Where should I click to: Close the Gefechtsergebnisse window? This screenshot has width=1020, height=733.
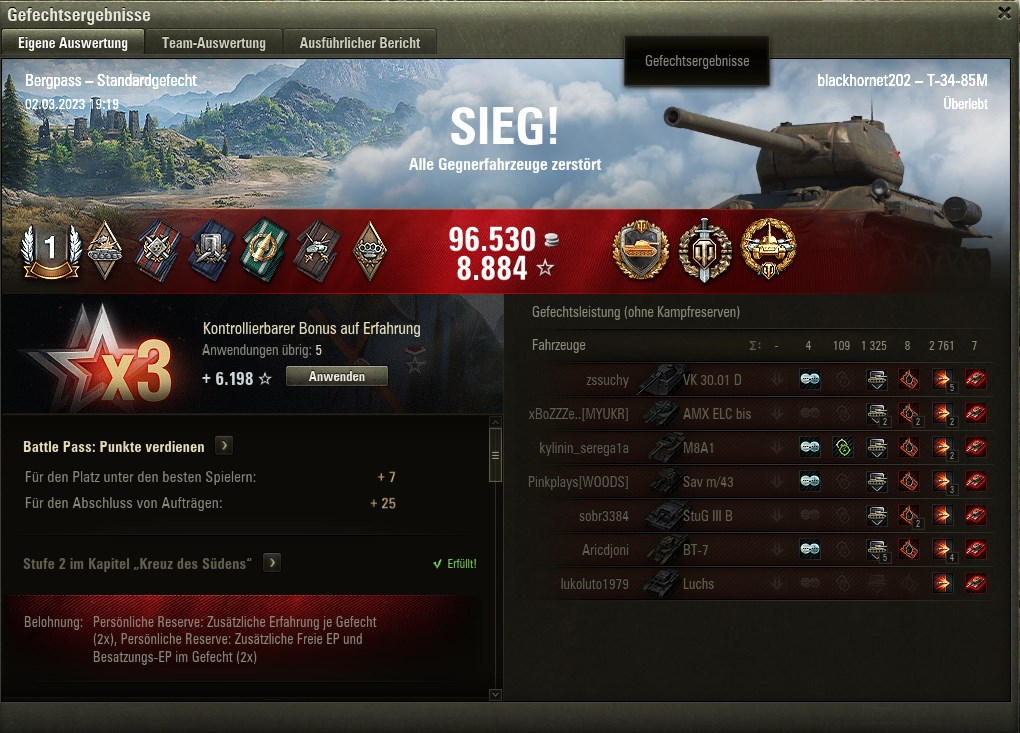(1005, 13)
